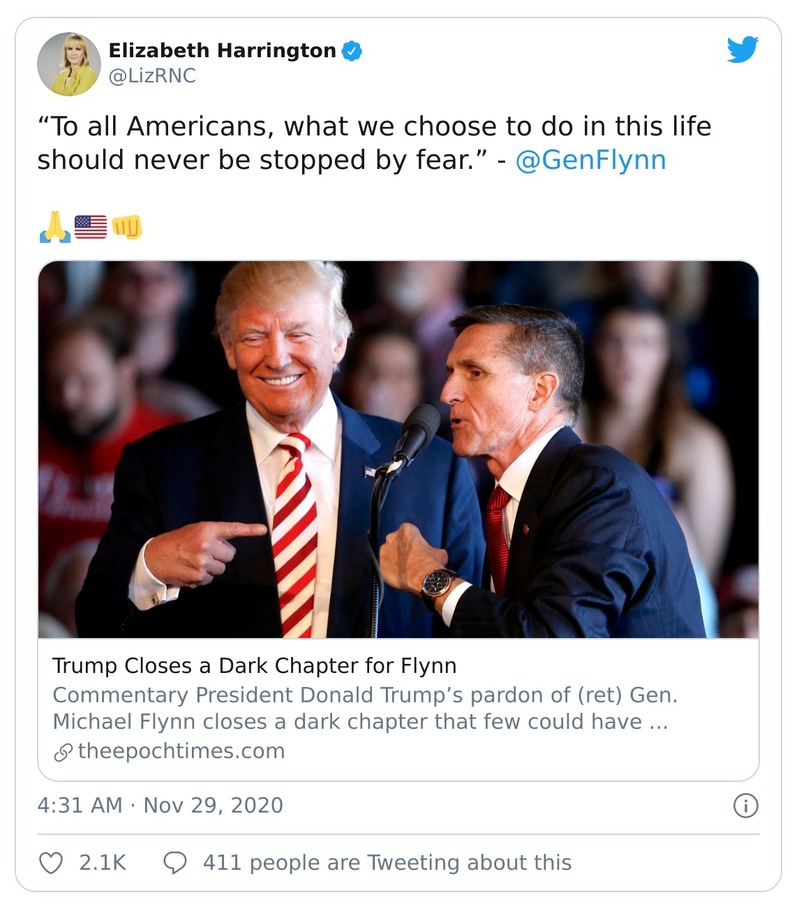The image size is (799, 911).
Task: Click the blue verified badge next to Elizabeth Harrington
Action: click(x=352, y=52)
